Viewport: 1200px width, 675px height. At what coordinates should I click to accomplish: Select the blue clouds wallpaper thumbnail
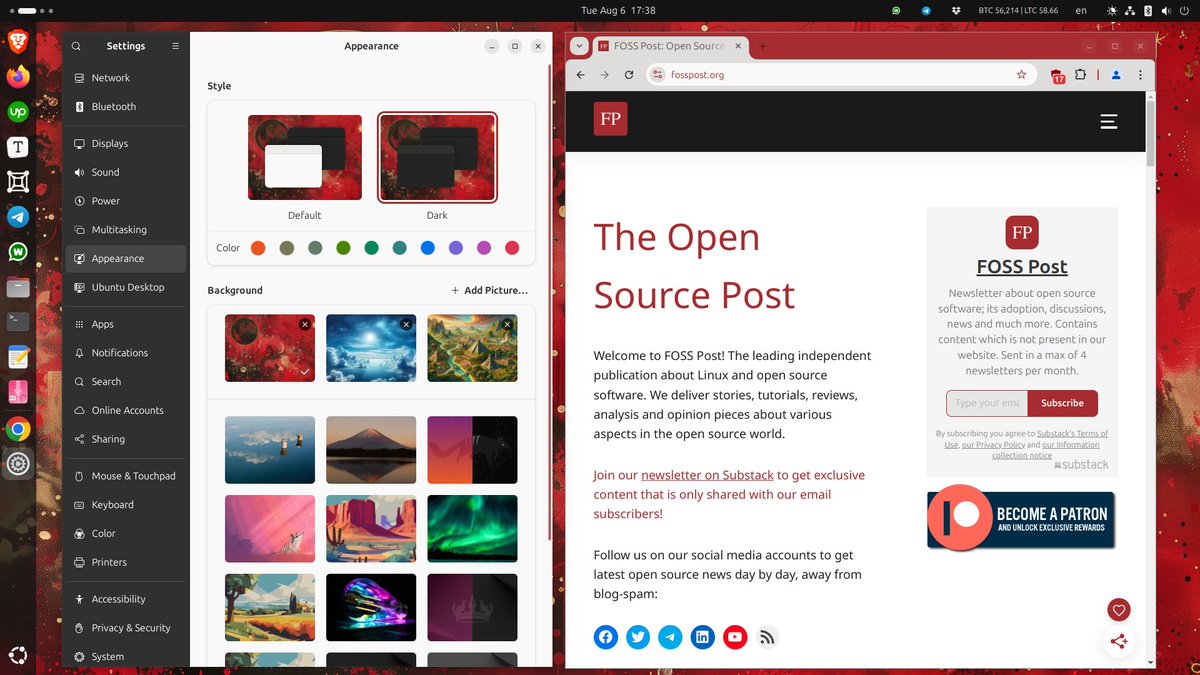pyautogui.click(x=371, y=348)
